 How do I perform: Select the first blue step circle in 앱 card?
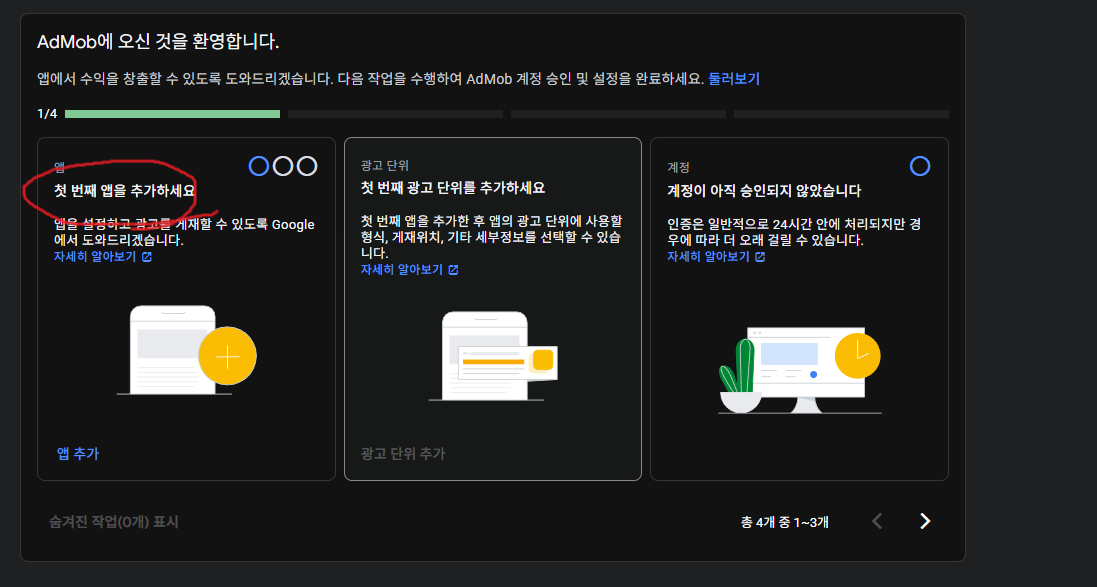tap(259, 166)
